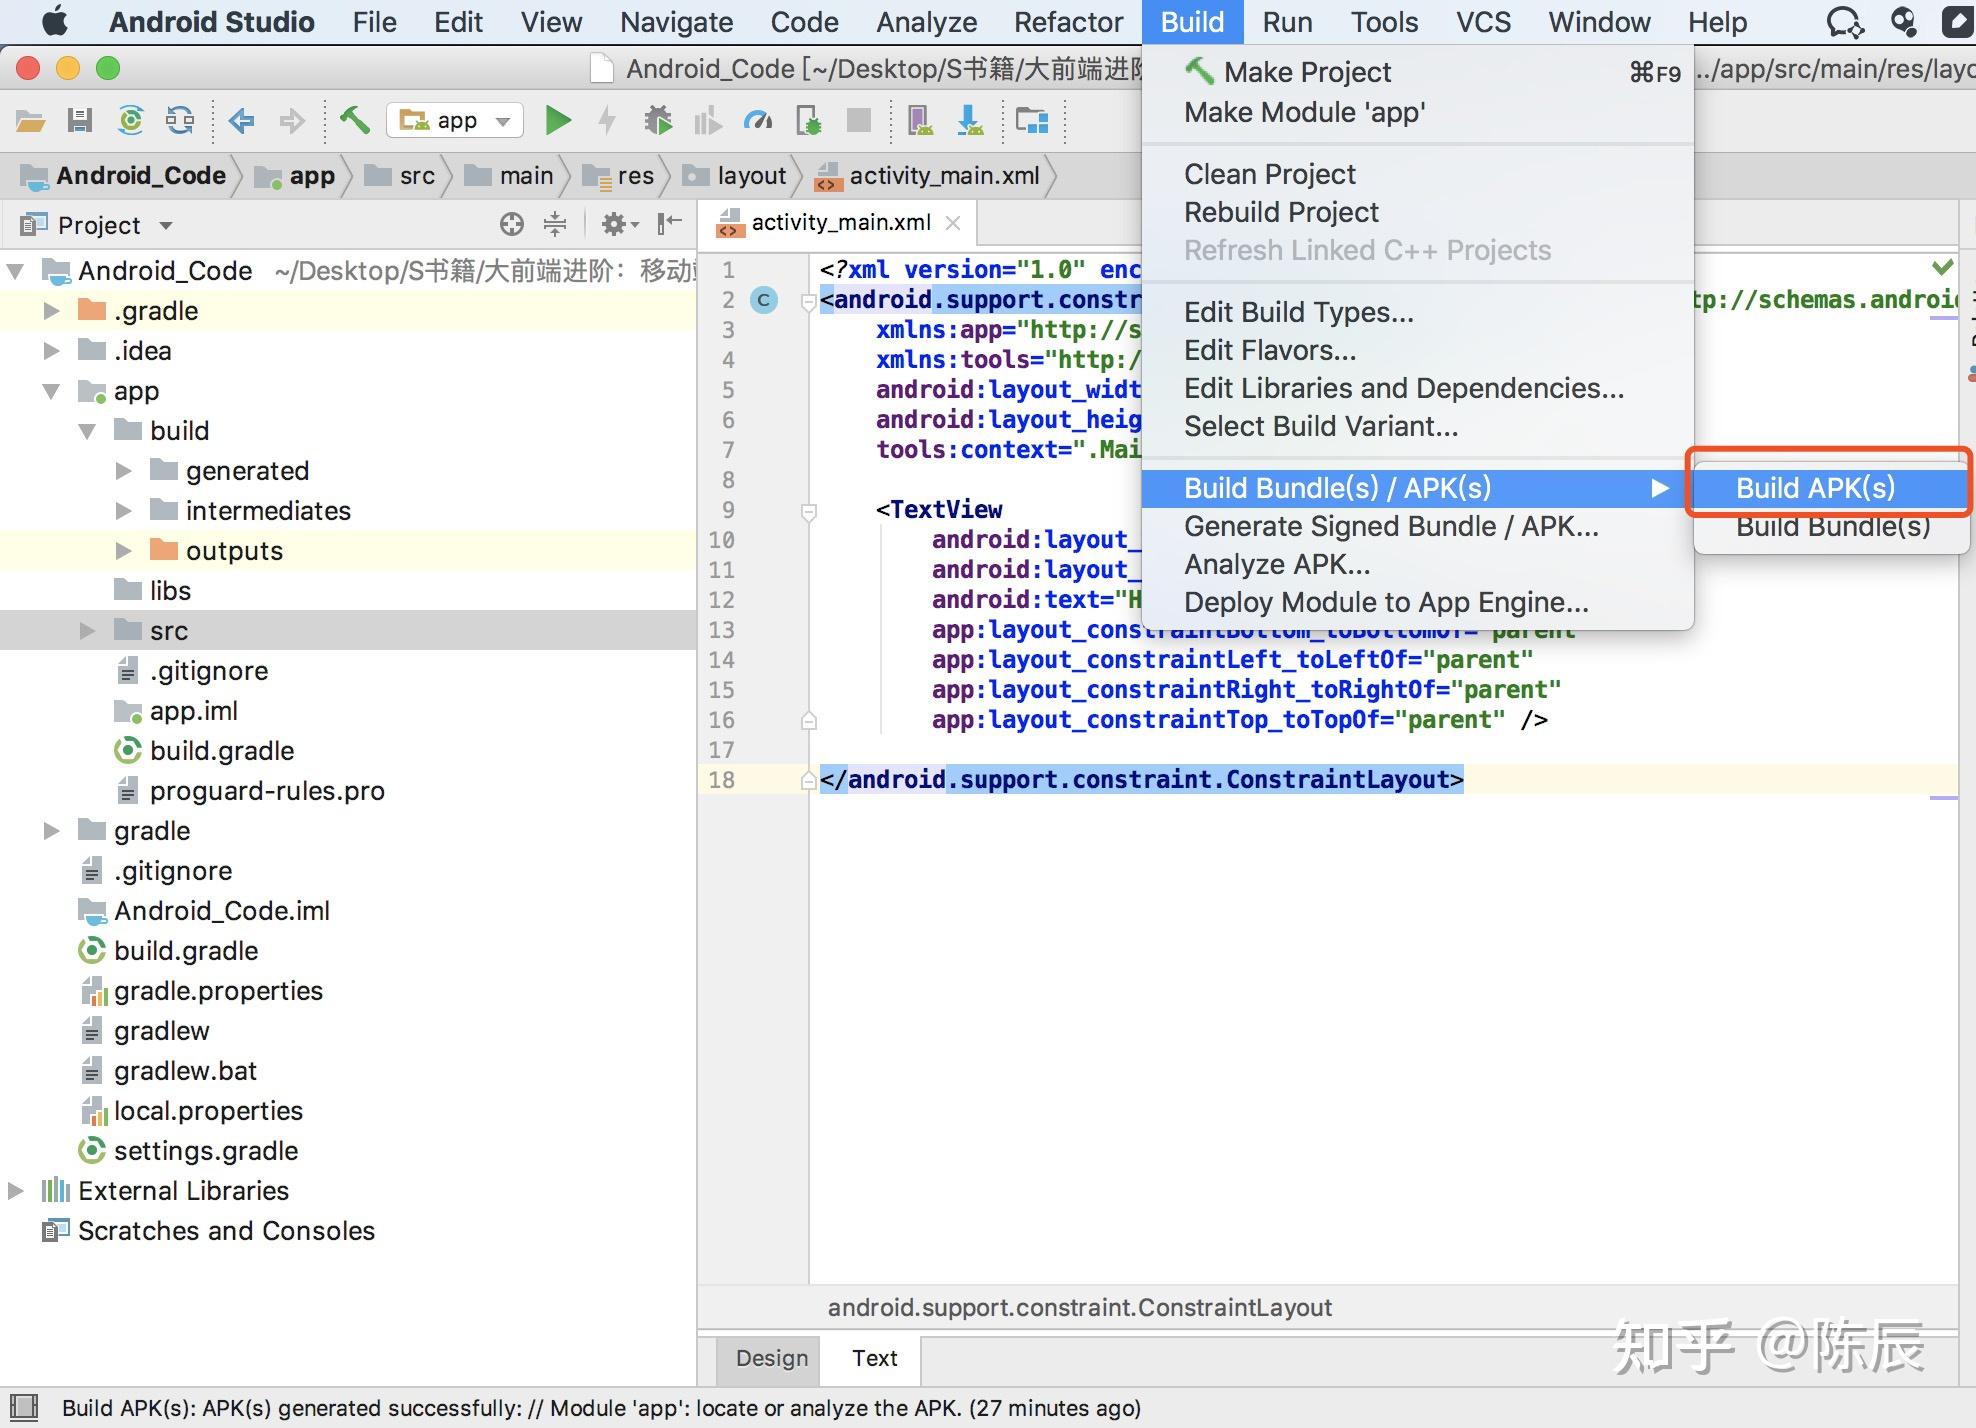Click Scroll from Source crosshair icon
Screen dimensions: 1976x1428
click(511, 225)
